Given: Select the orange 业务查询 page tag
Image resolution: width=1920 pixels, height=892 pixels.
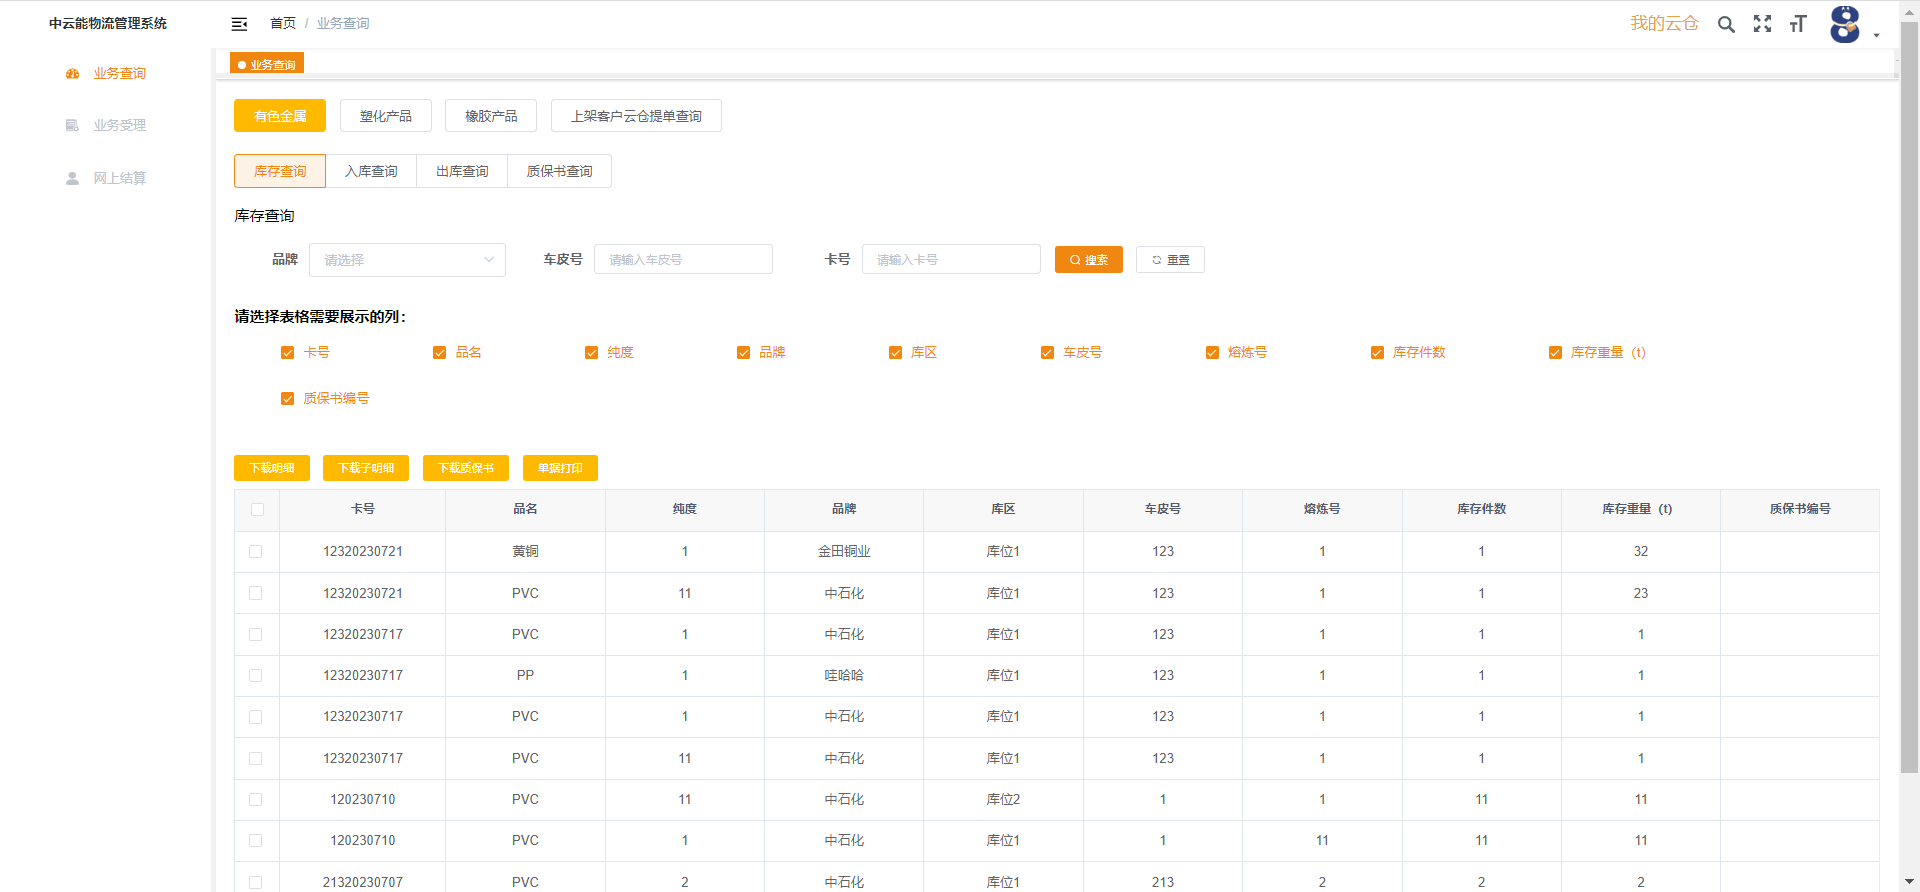Looking at the screenshot, I should (267, 64).
